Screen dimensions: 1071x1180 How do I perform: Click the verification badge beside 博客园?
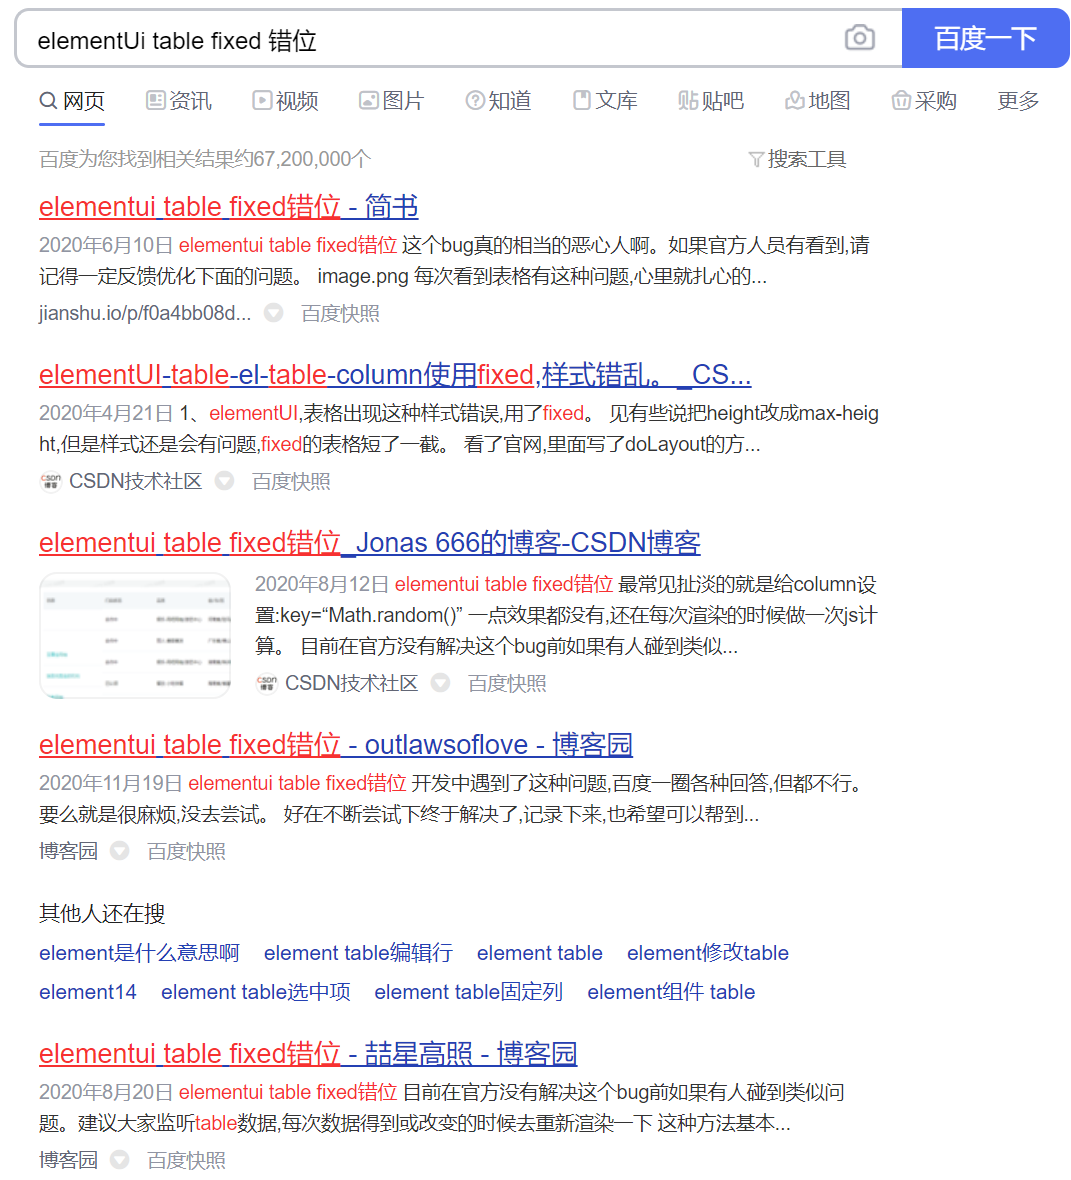click(x=119, y=851)
